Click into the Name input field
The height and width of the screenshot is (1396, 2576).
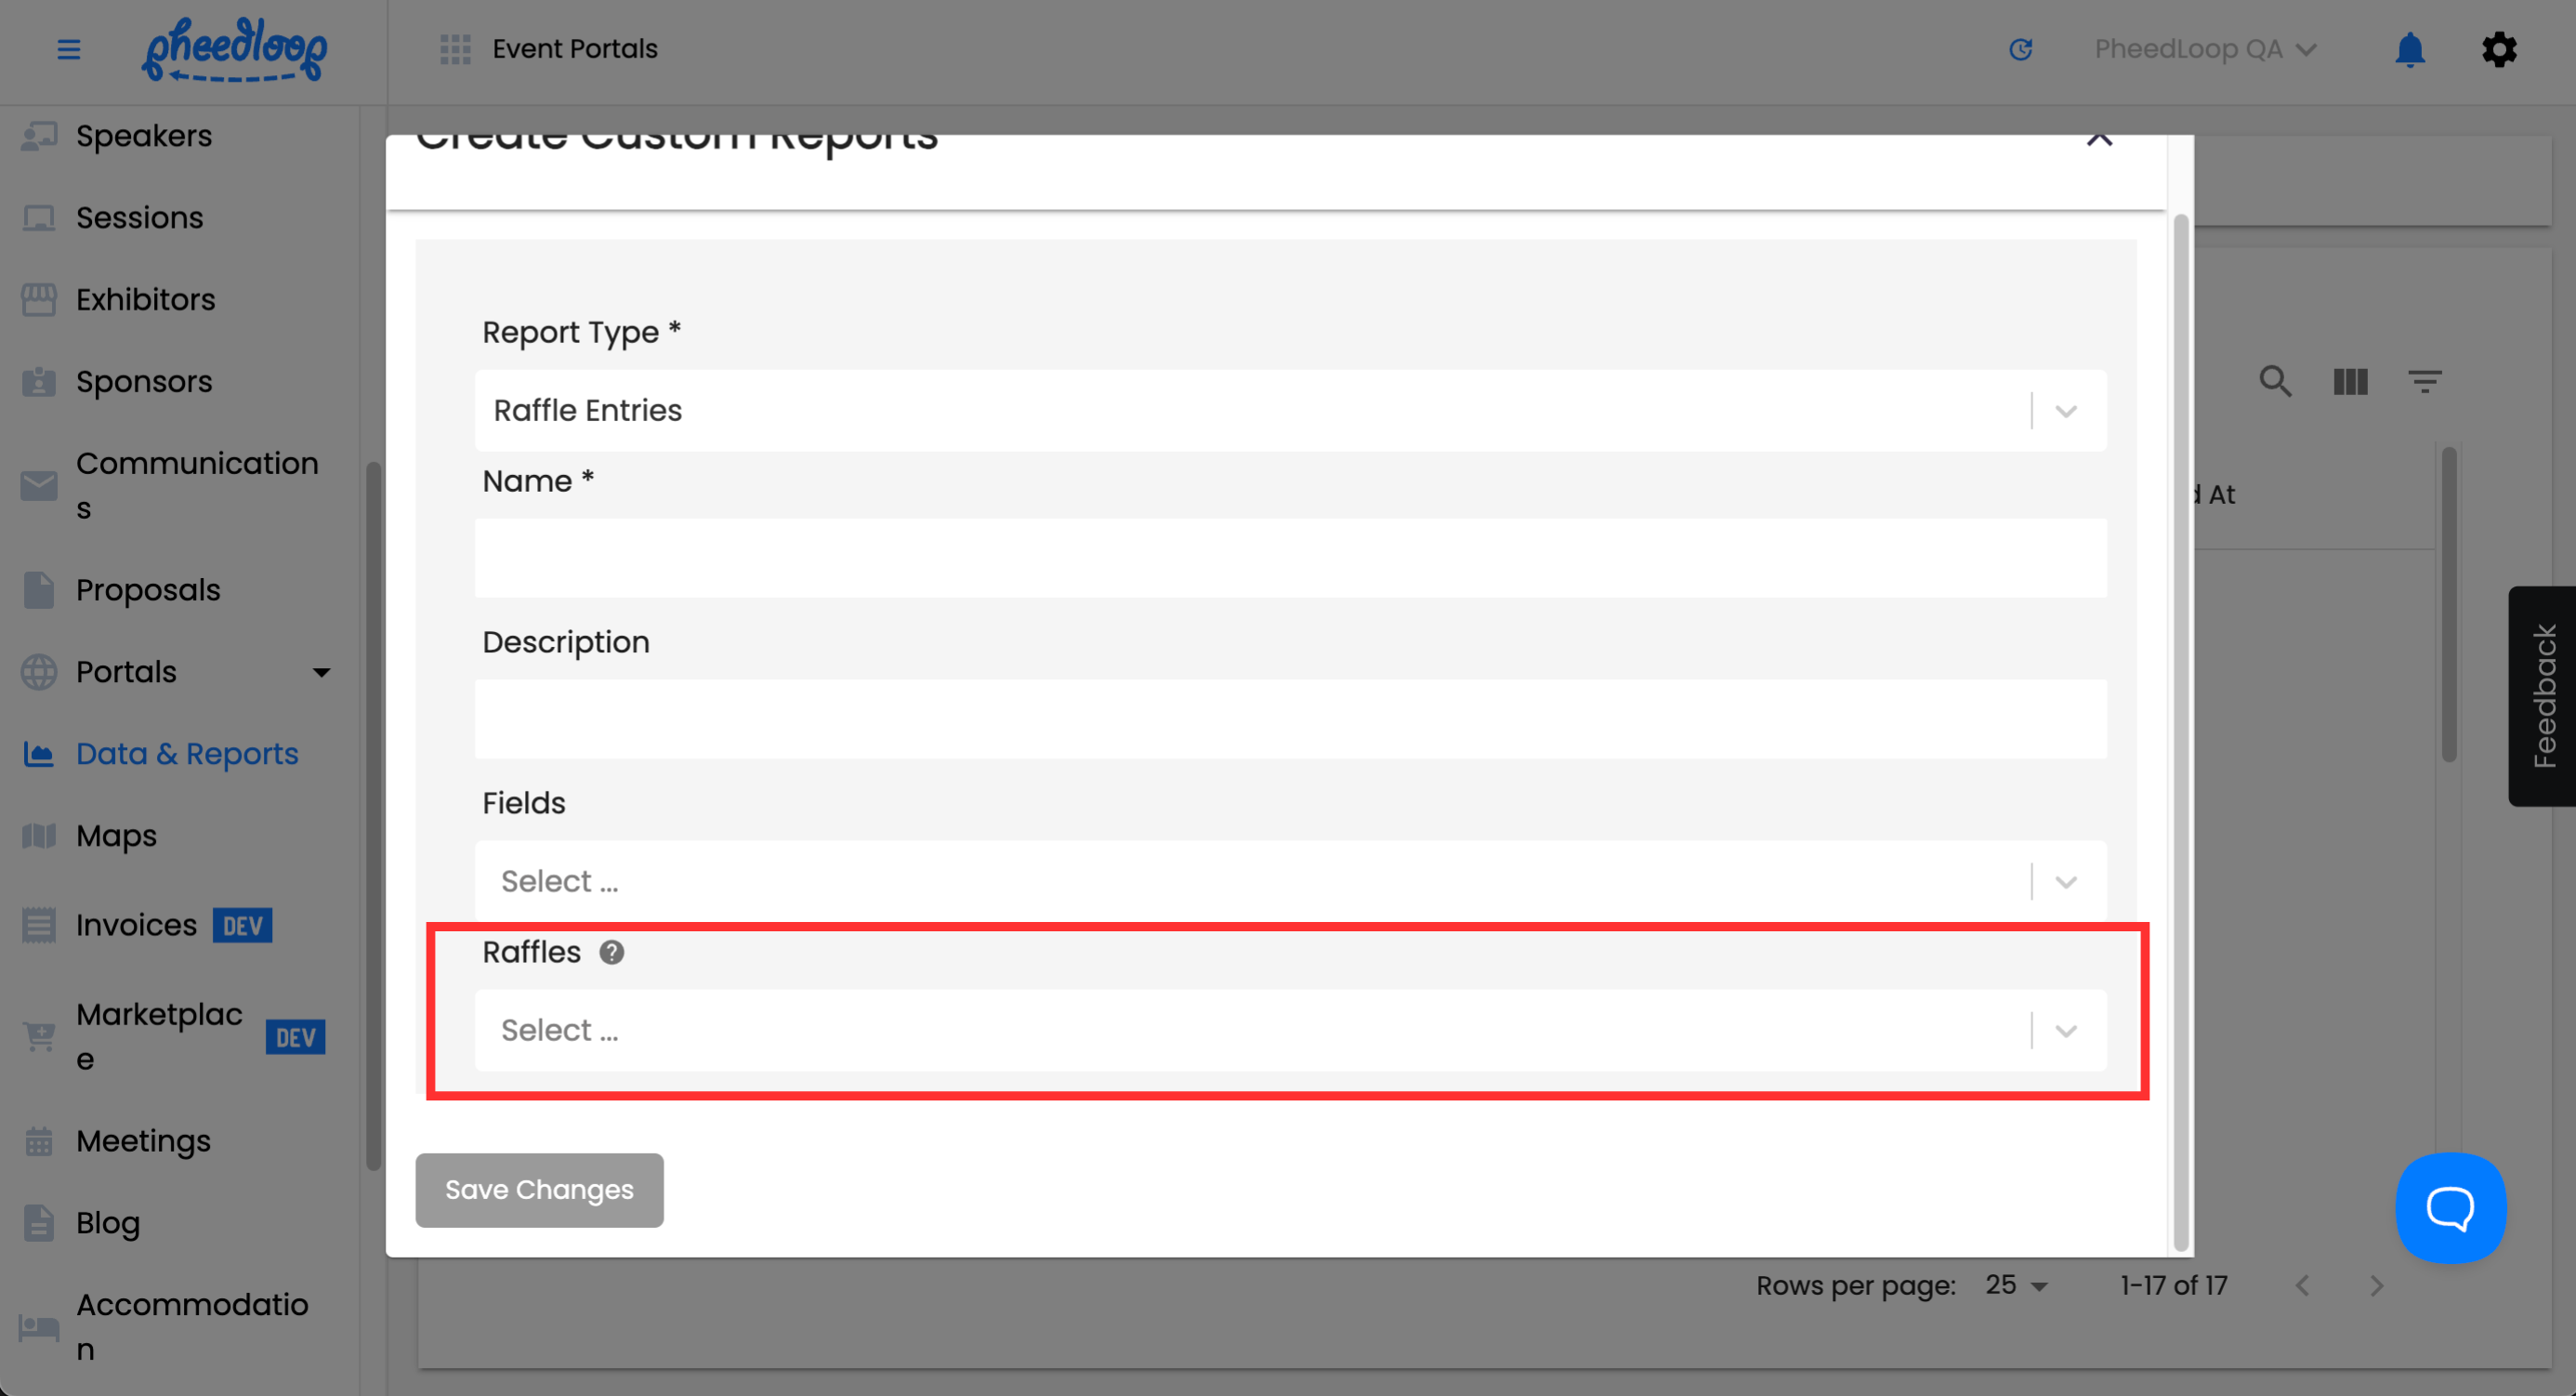[x=1290, y=558]
